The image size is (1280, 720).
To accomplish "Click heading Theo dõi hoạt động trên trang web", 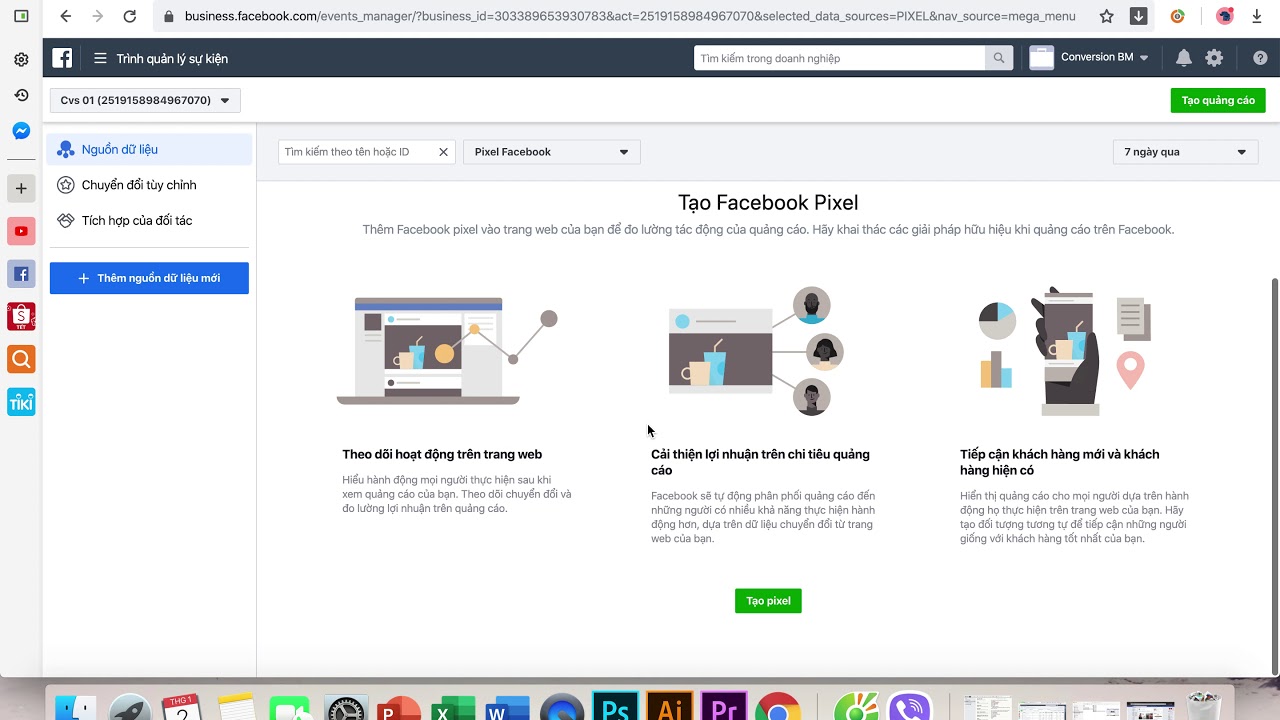I will coord(442,454).
